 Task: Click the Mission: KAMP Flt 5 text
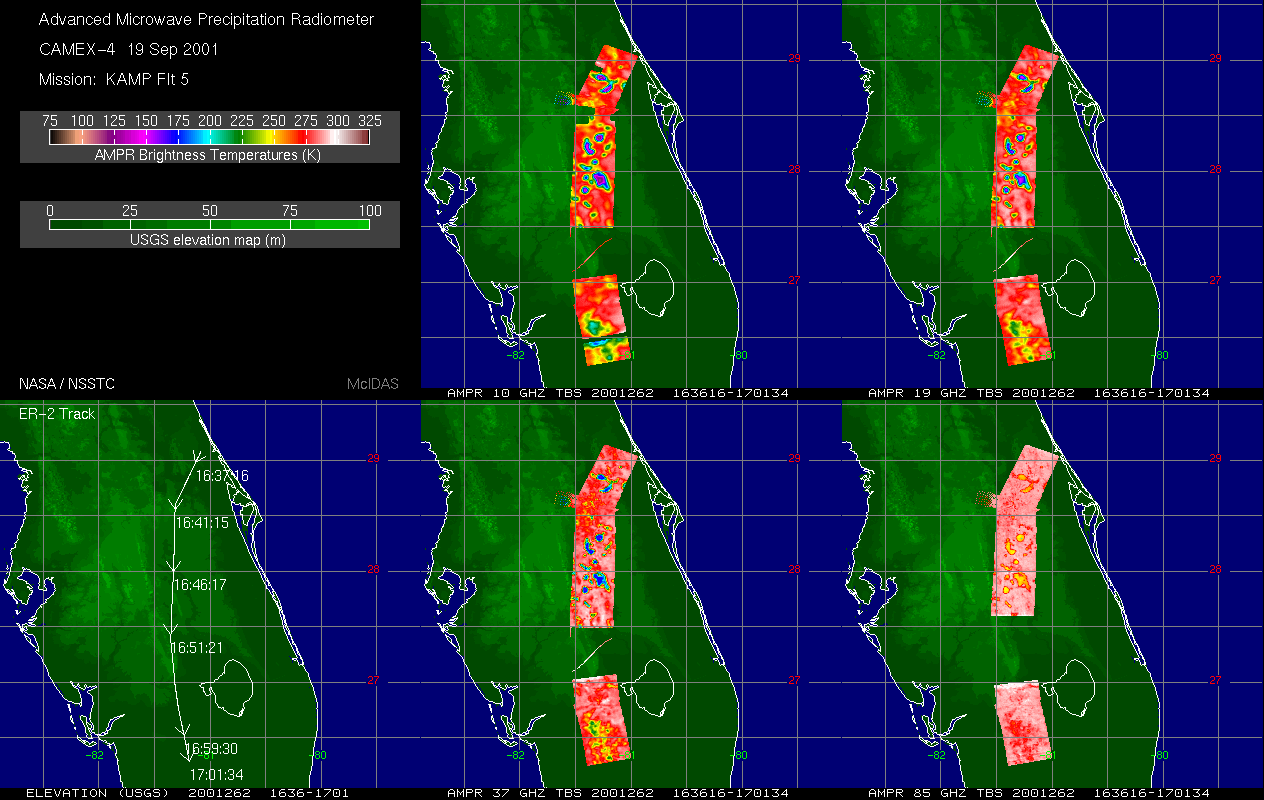[114, 78]
